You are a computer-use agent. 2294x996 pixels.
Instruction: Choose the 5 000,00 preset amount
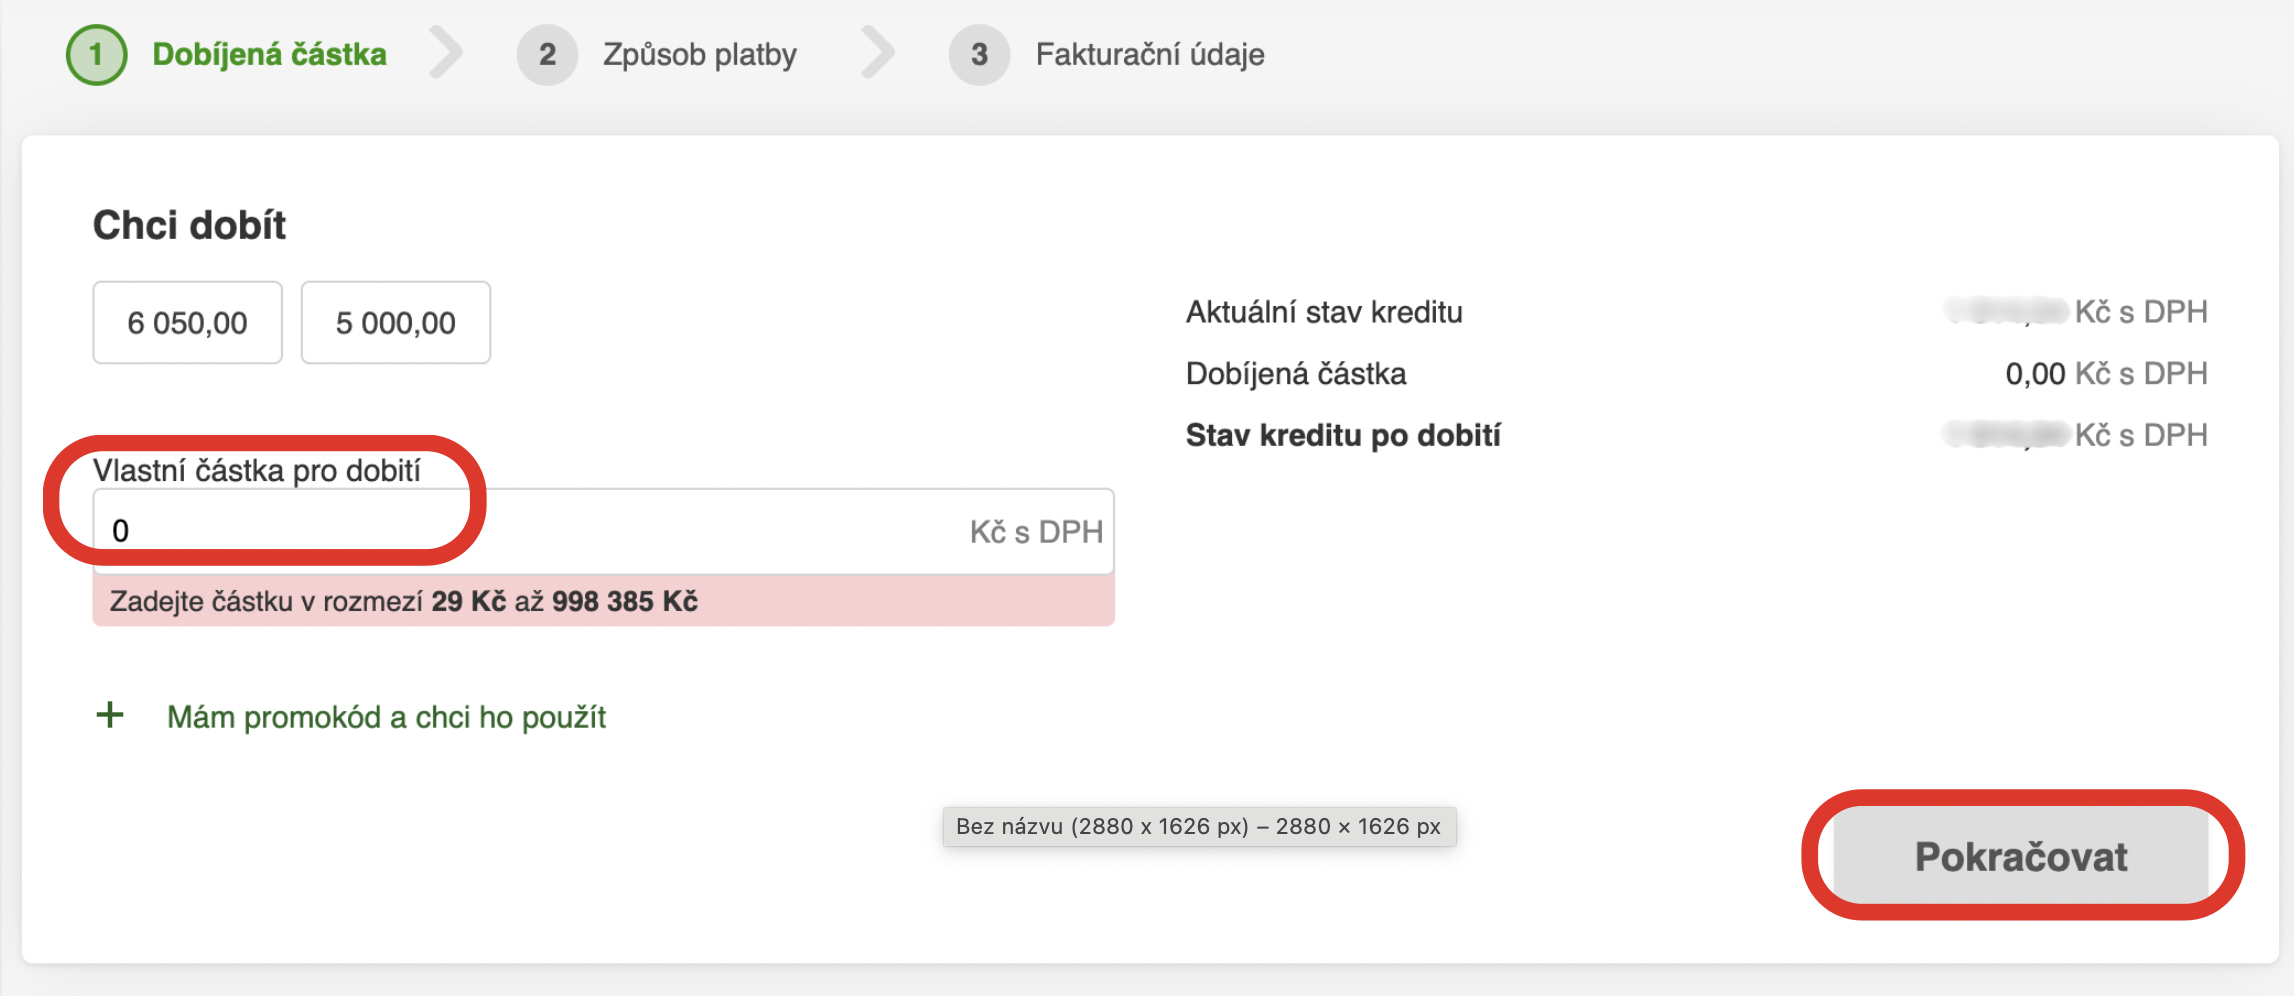(x=395, y=323)
